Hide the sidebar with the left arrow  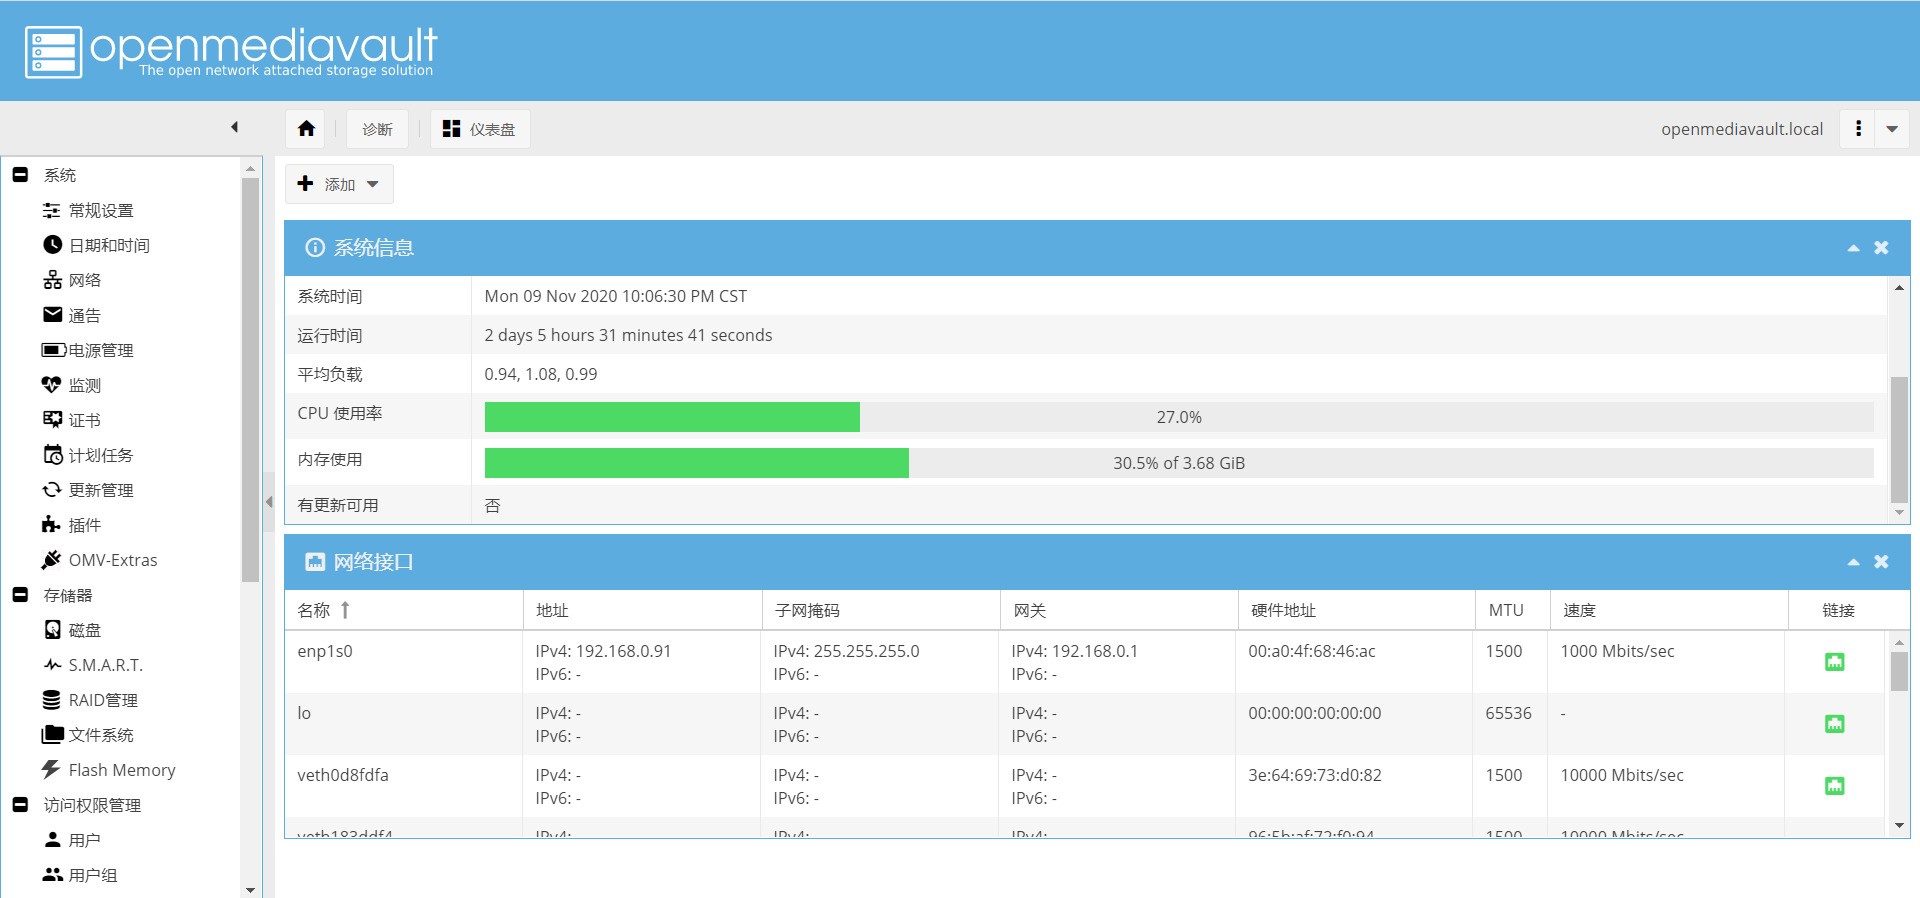pyautogui.click(x=234, y=127)
